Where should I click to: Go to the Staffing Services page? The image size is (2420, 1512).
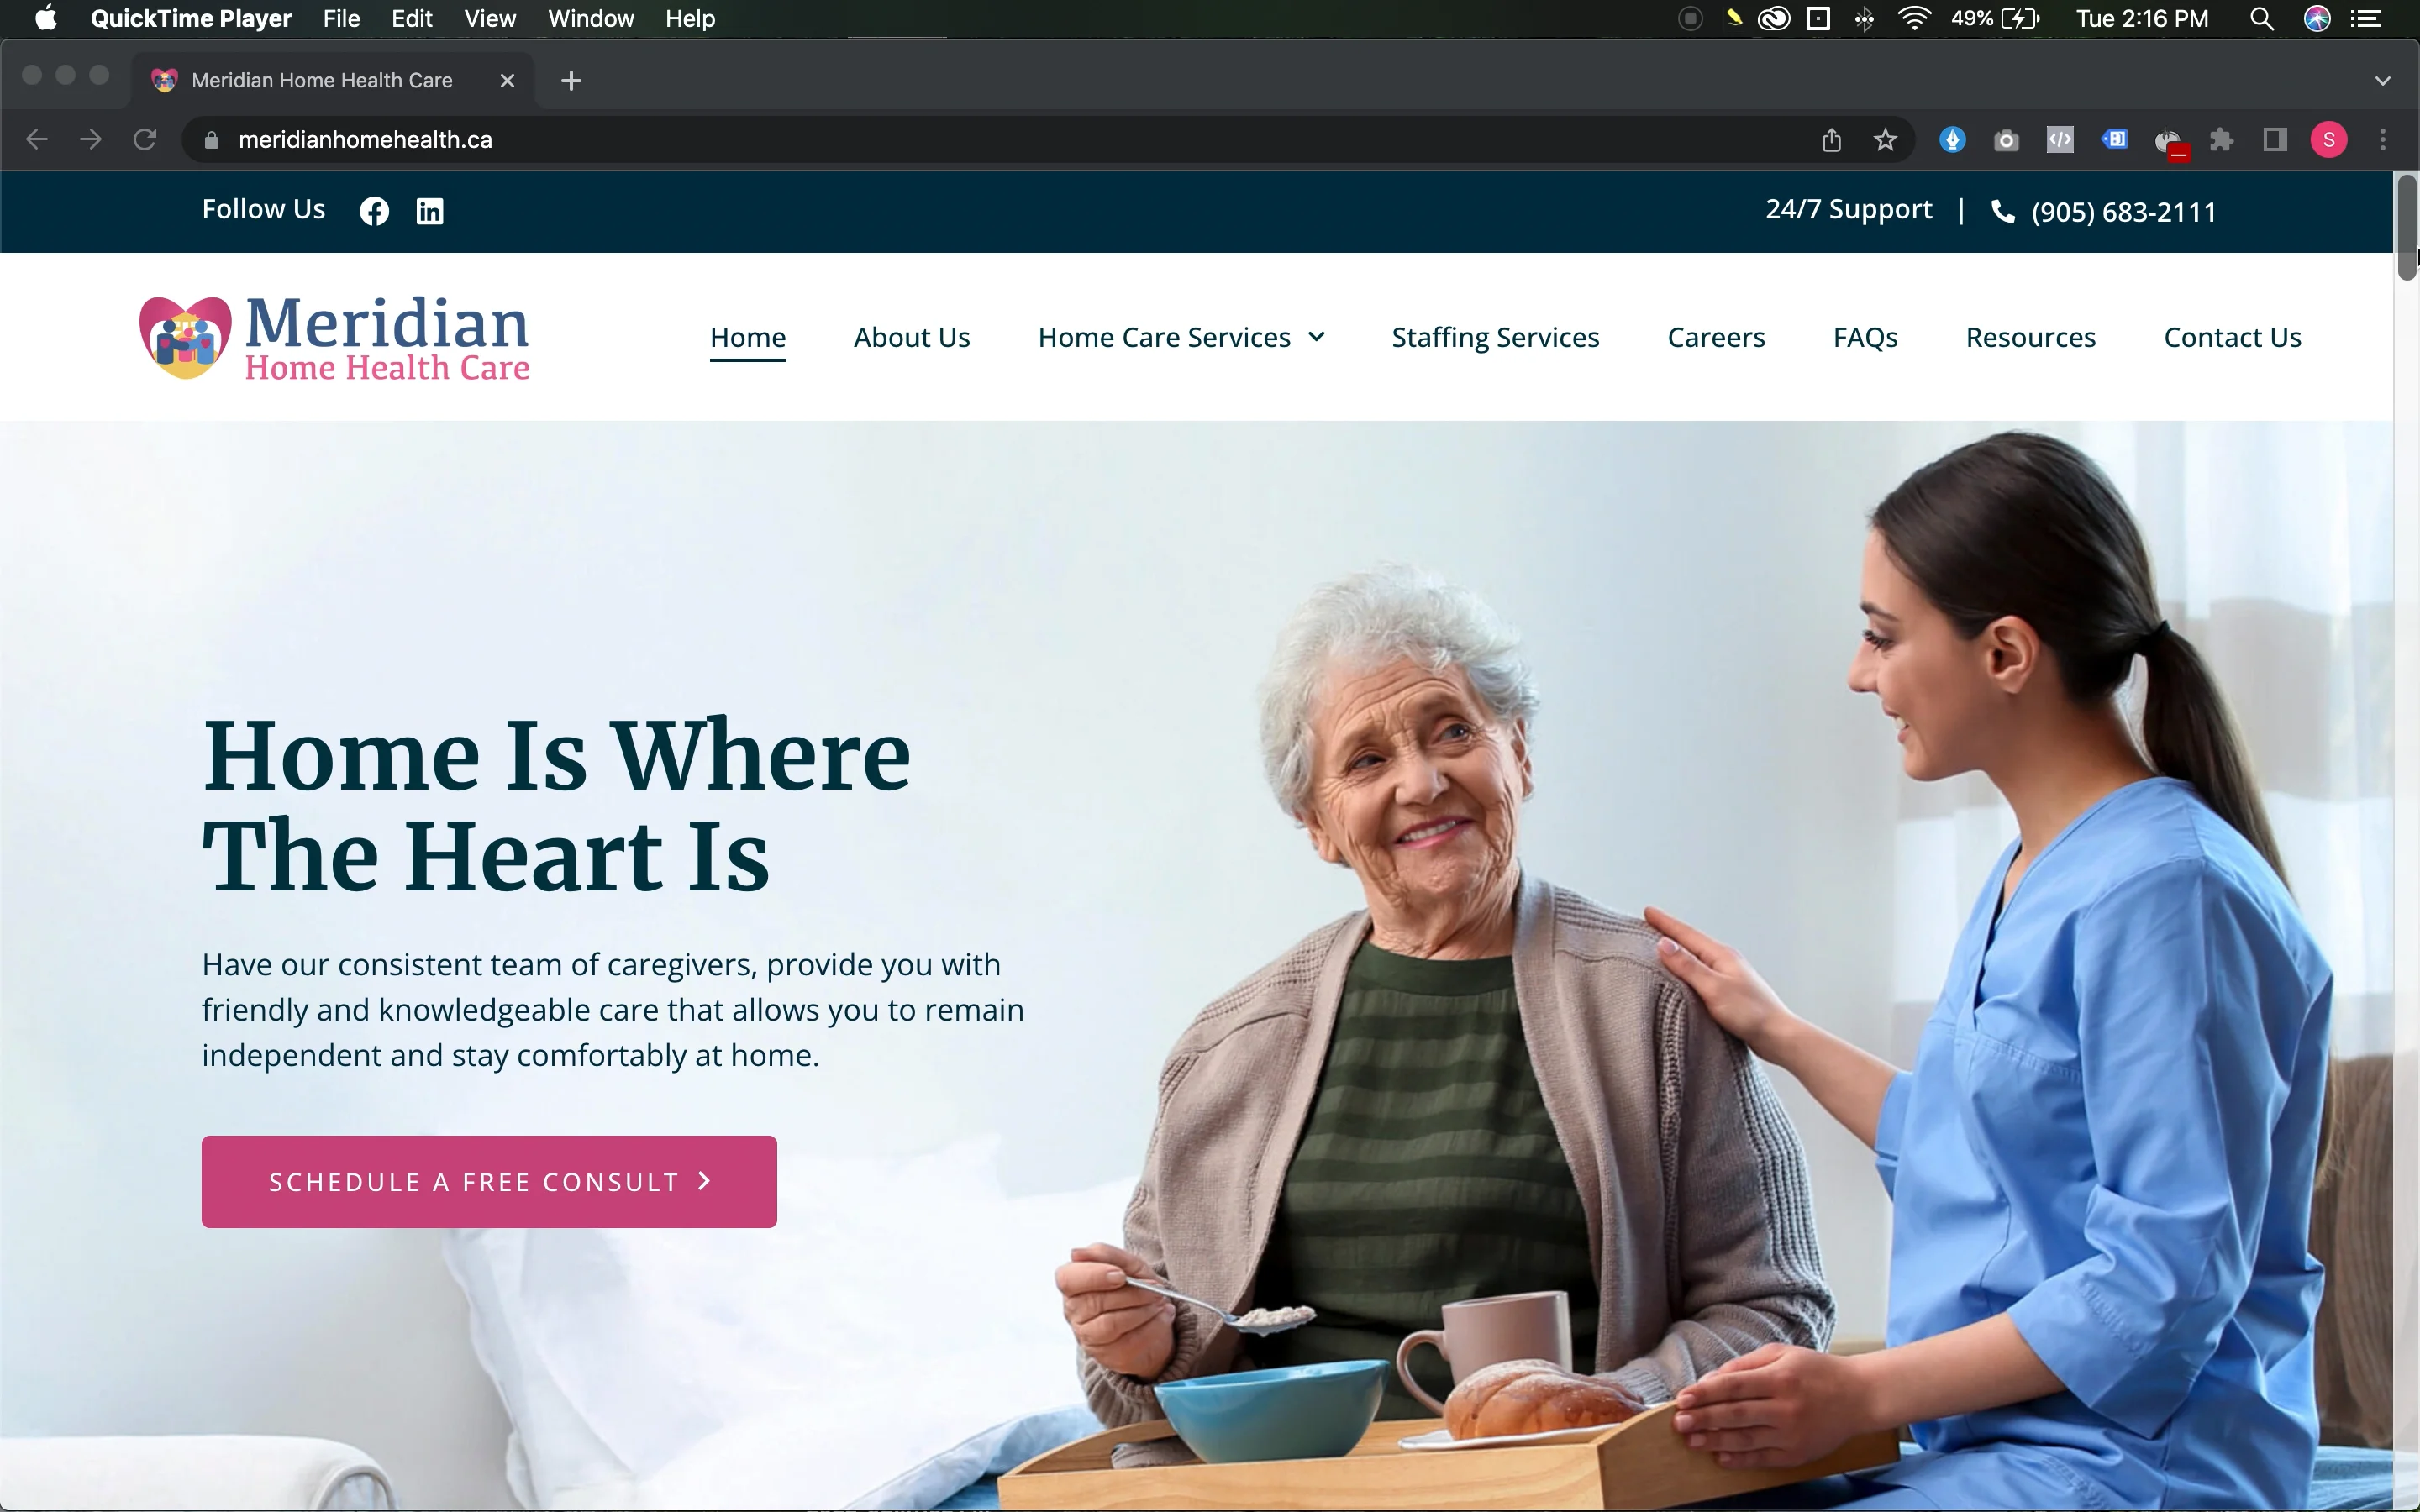[x=1495, y=338]
